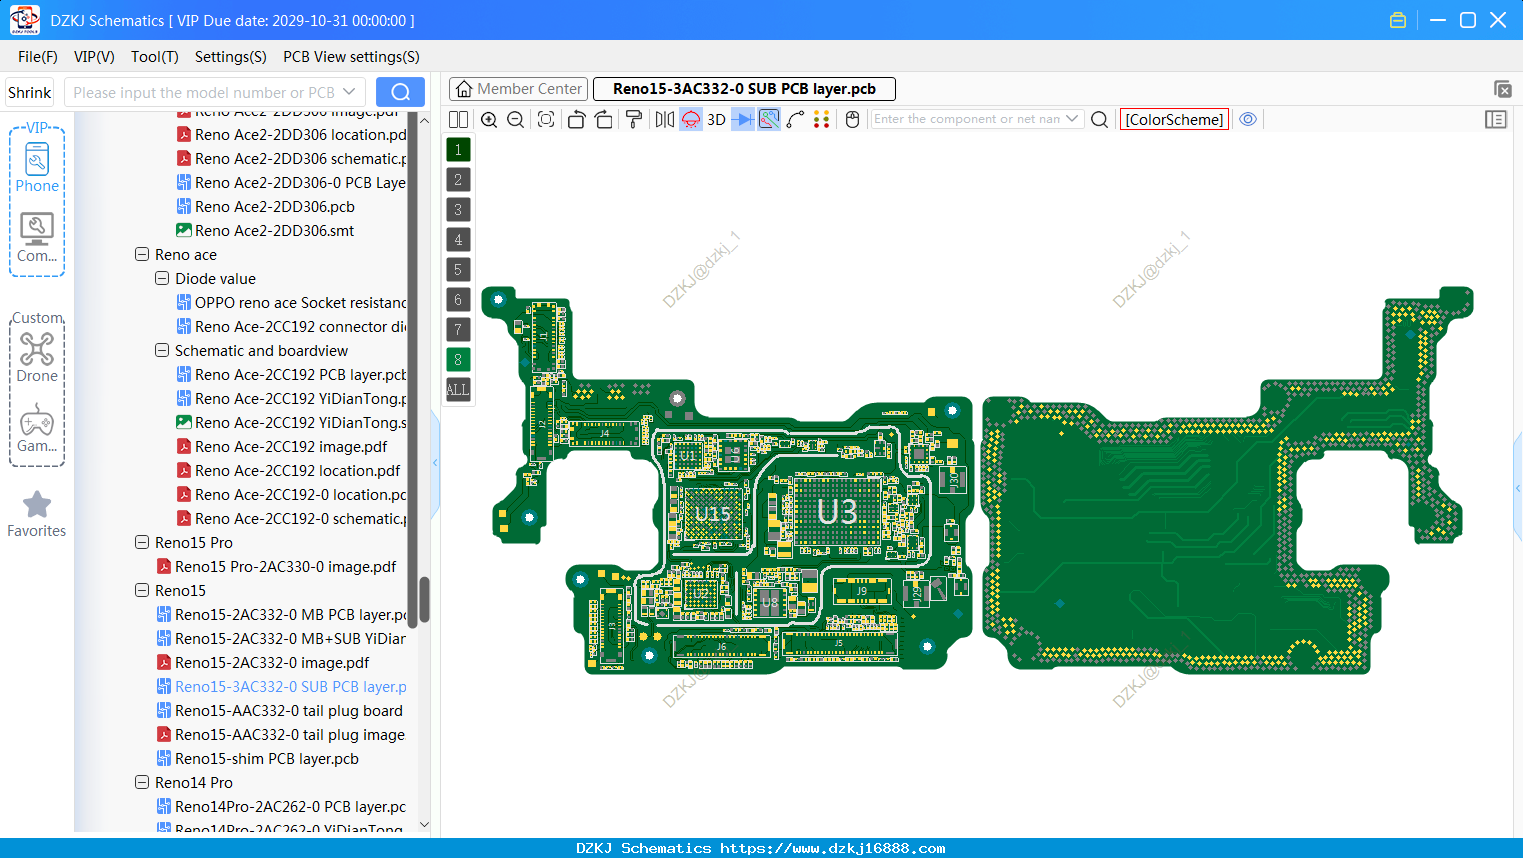Open the model number dropdown arrow
This screenshot has height=858, width=1523.
[349, 92]
